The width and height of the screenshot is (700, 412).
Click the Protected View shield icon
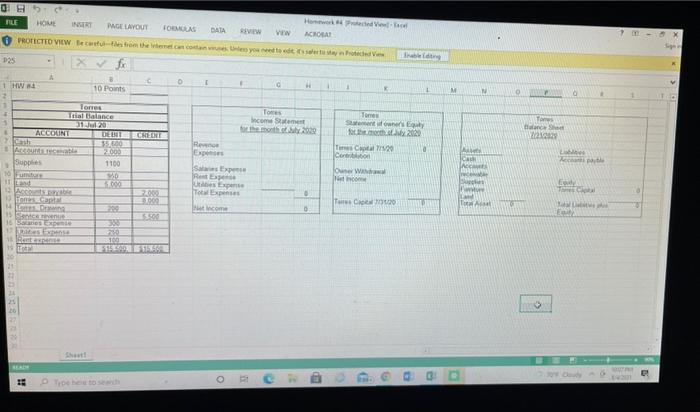(x=7, y=41)
